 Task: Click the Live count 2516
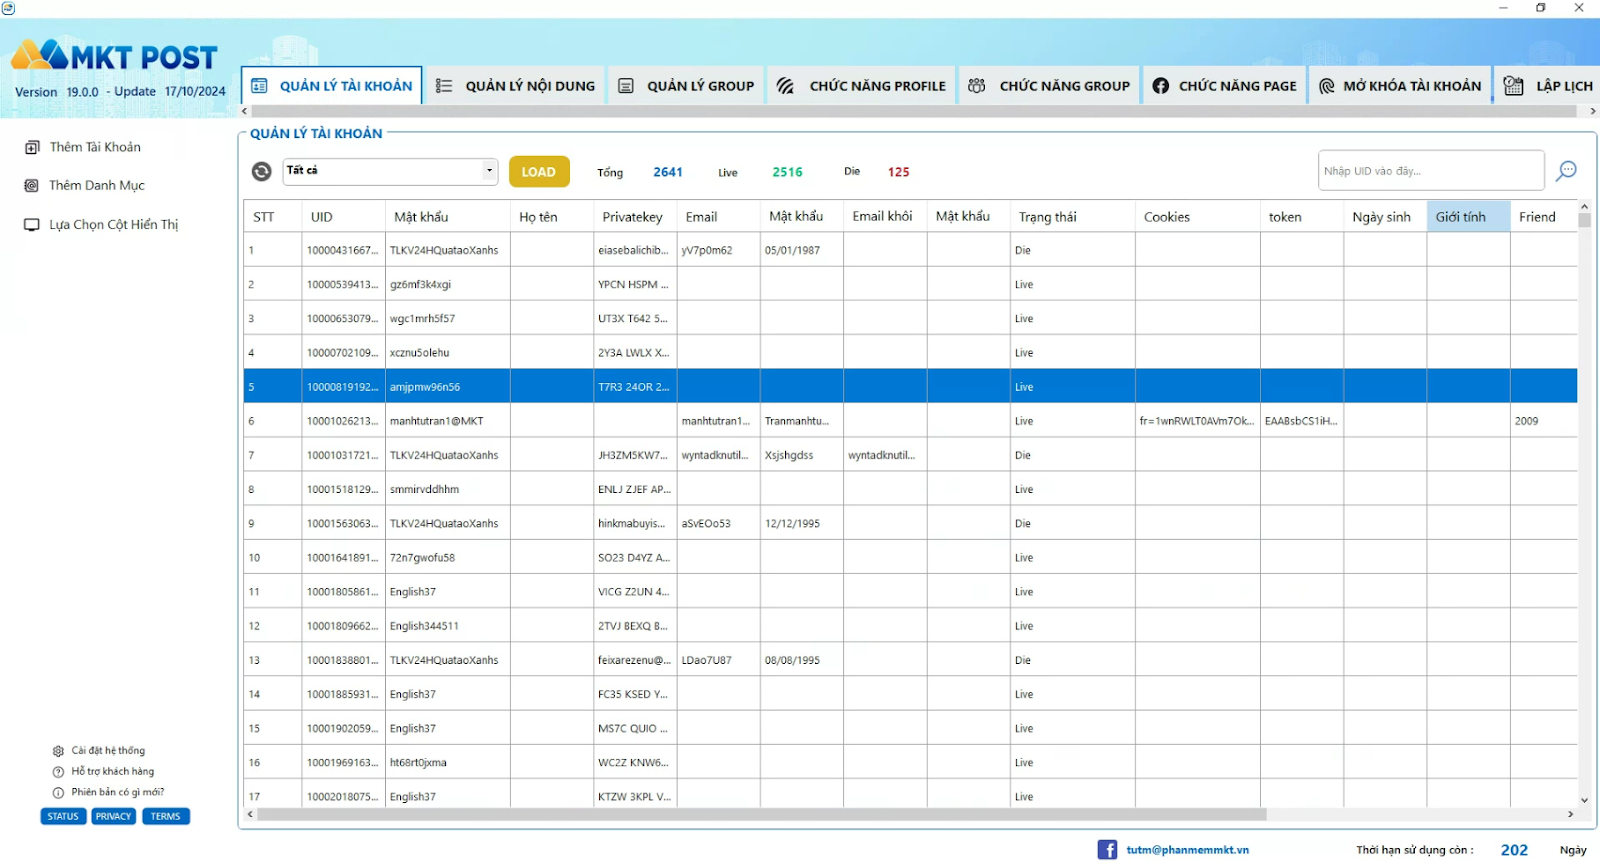787,172
